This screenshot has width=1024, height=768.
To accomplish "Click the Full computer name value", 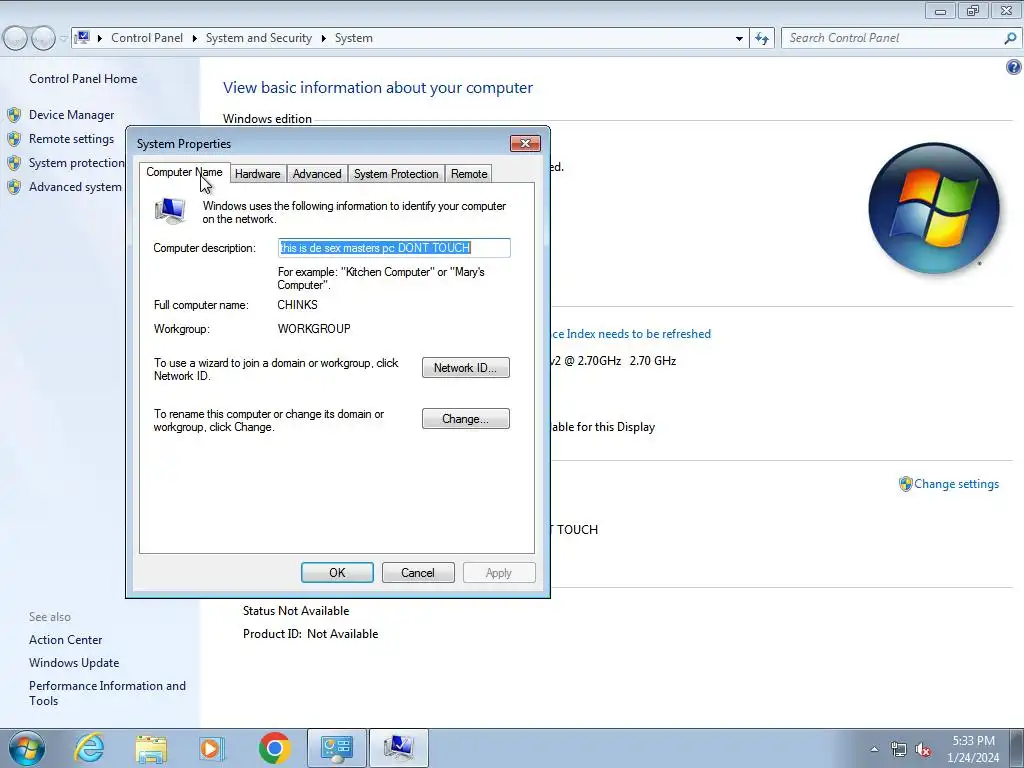I will [x=297, y=305].
